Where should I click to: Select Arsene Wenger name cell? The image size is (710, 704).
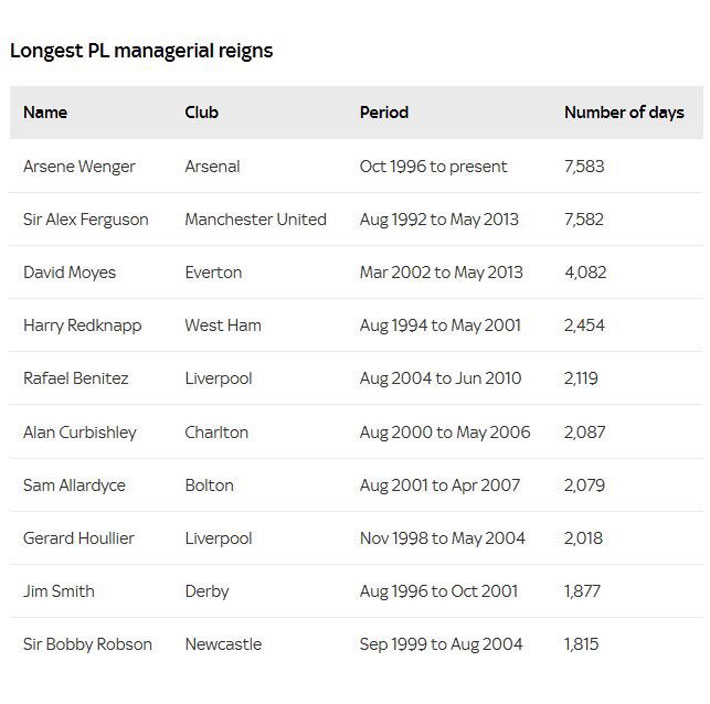tap(78, 166)
